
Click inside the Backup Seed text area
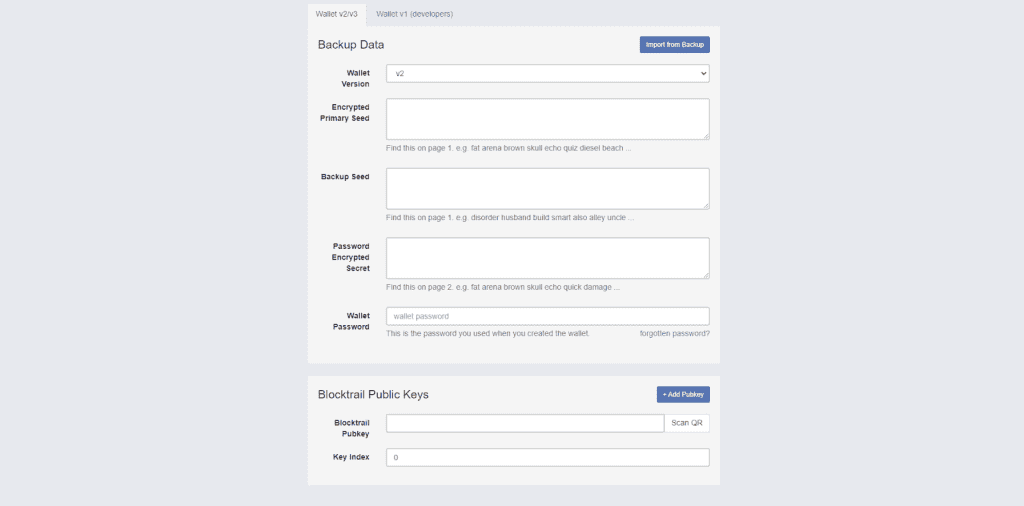(547, 188)
